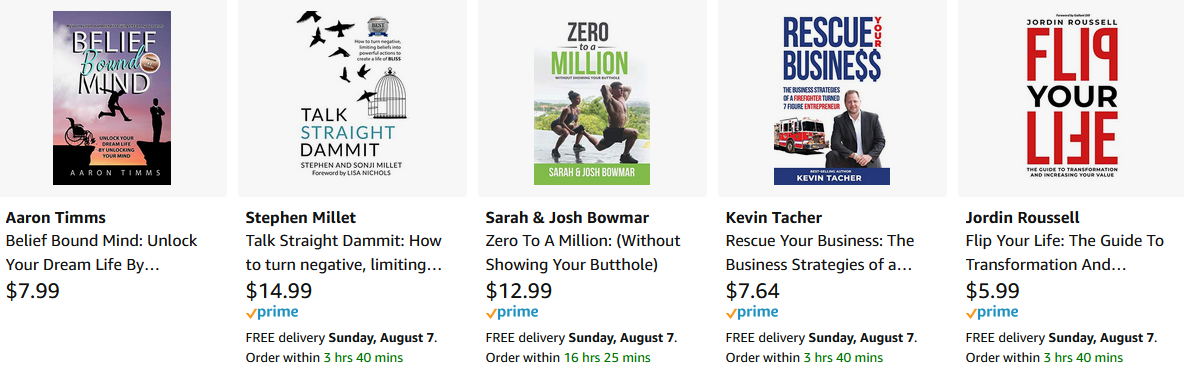Open the Belief Bound Mind title link
1184x376 pixels.
click(102, 253)
